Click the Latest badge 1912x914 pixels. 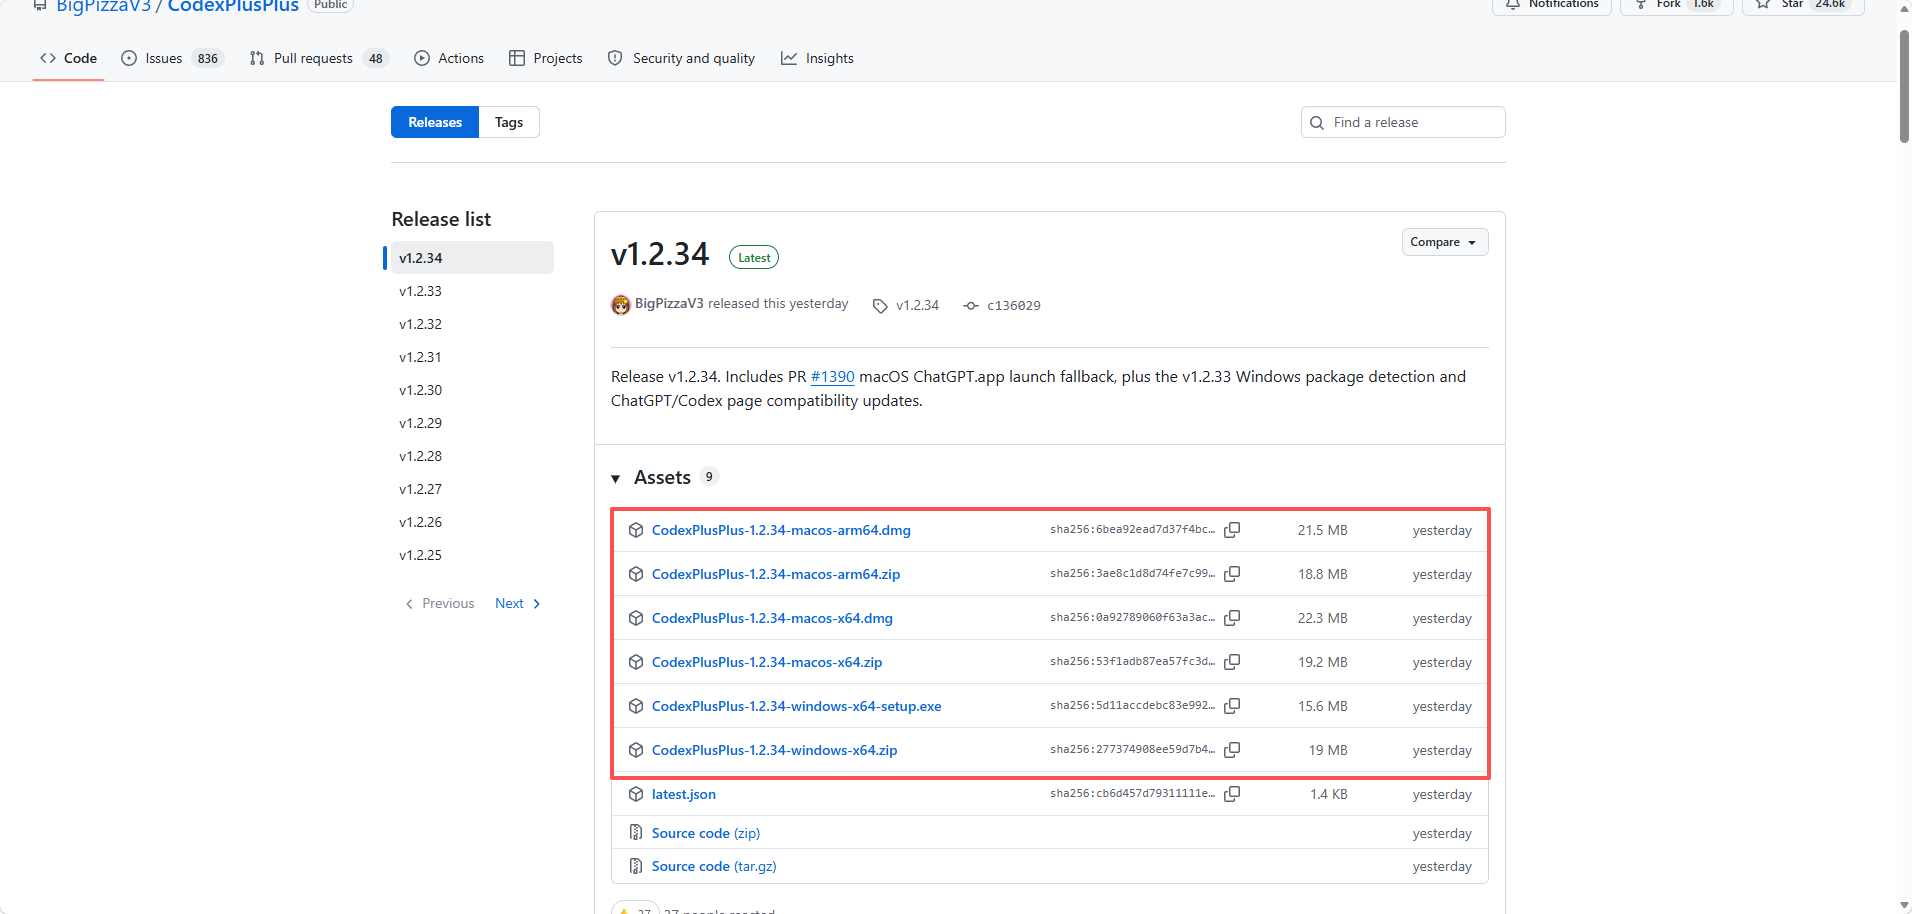754,257
